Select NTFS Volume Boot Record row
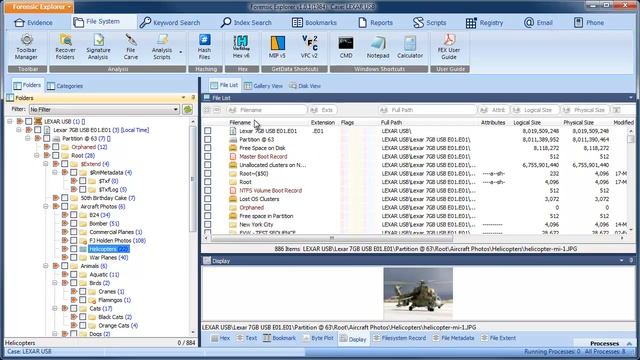The image size is (640, 360). coord(271,191)
